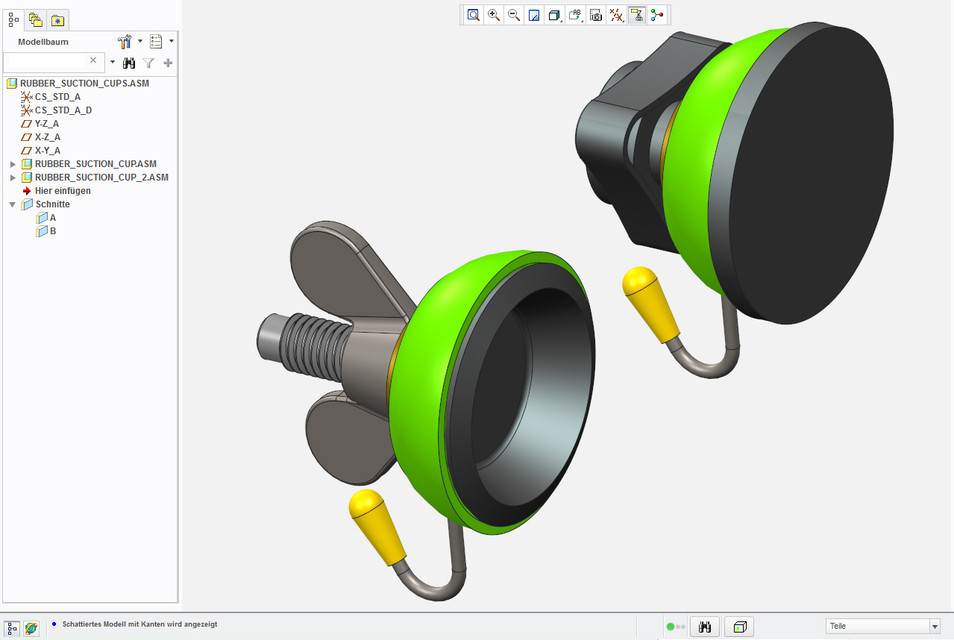
Task: Click the Repaint view icon
Action: (x=533, y=14)
